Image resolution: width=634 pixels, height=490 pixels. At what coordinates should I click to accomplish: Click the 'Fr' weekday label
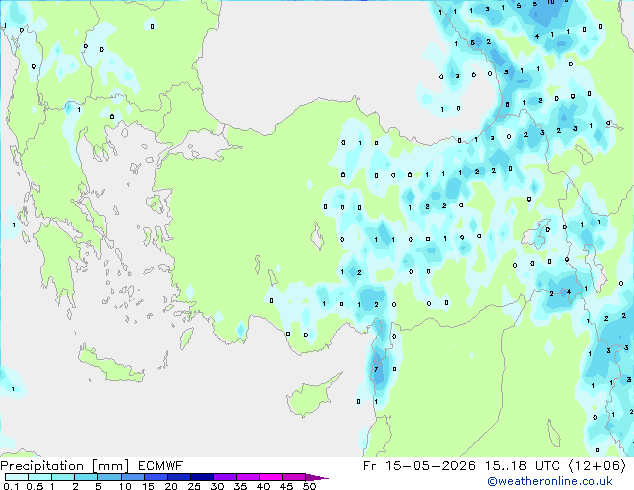(369, 466)
